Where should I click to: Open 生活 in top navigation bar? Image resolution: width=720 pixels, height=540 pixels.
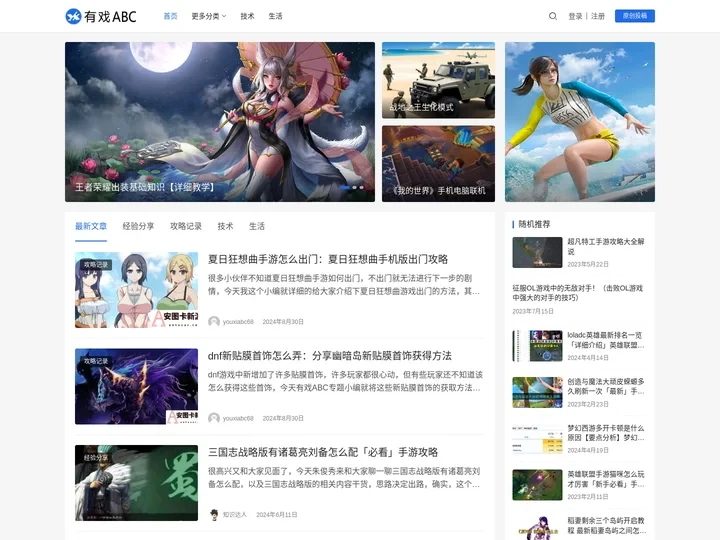(275, 16)
